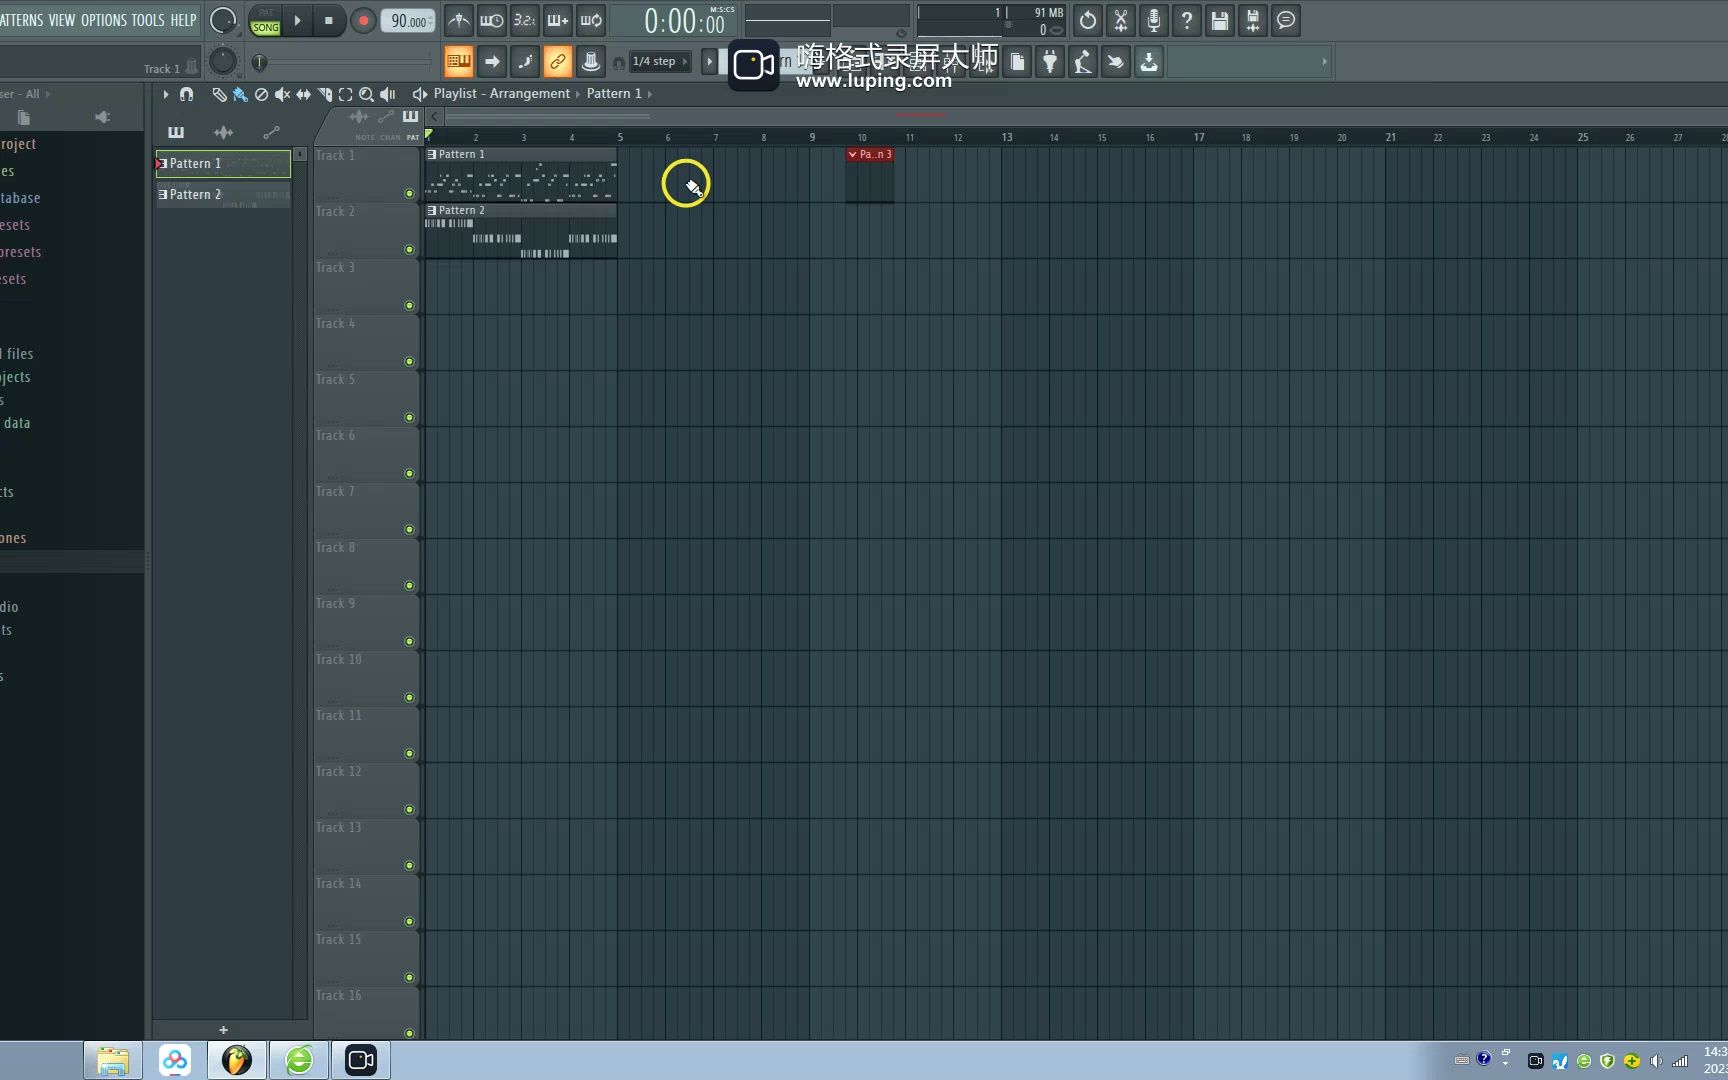Click the master volume knob

[223, 21]
